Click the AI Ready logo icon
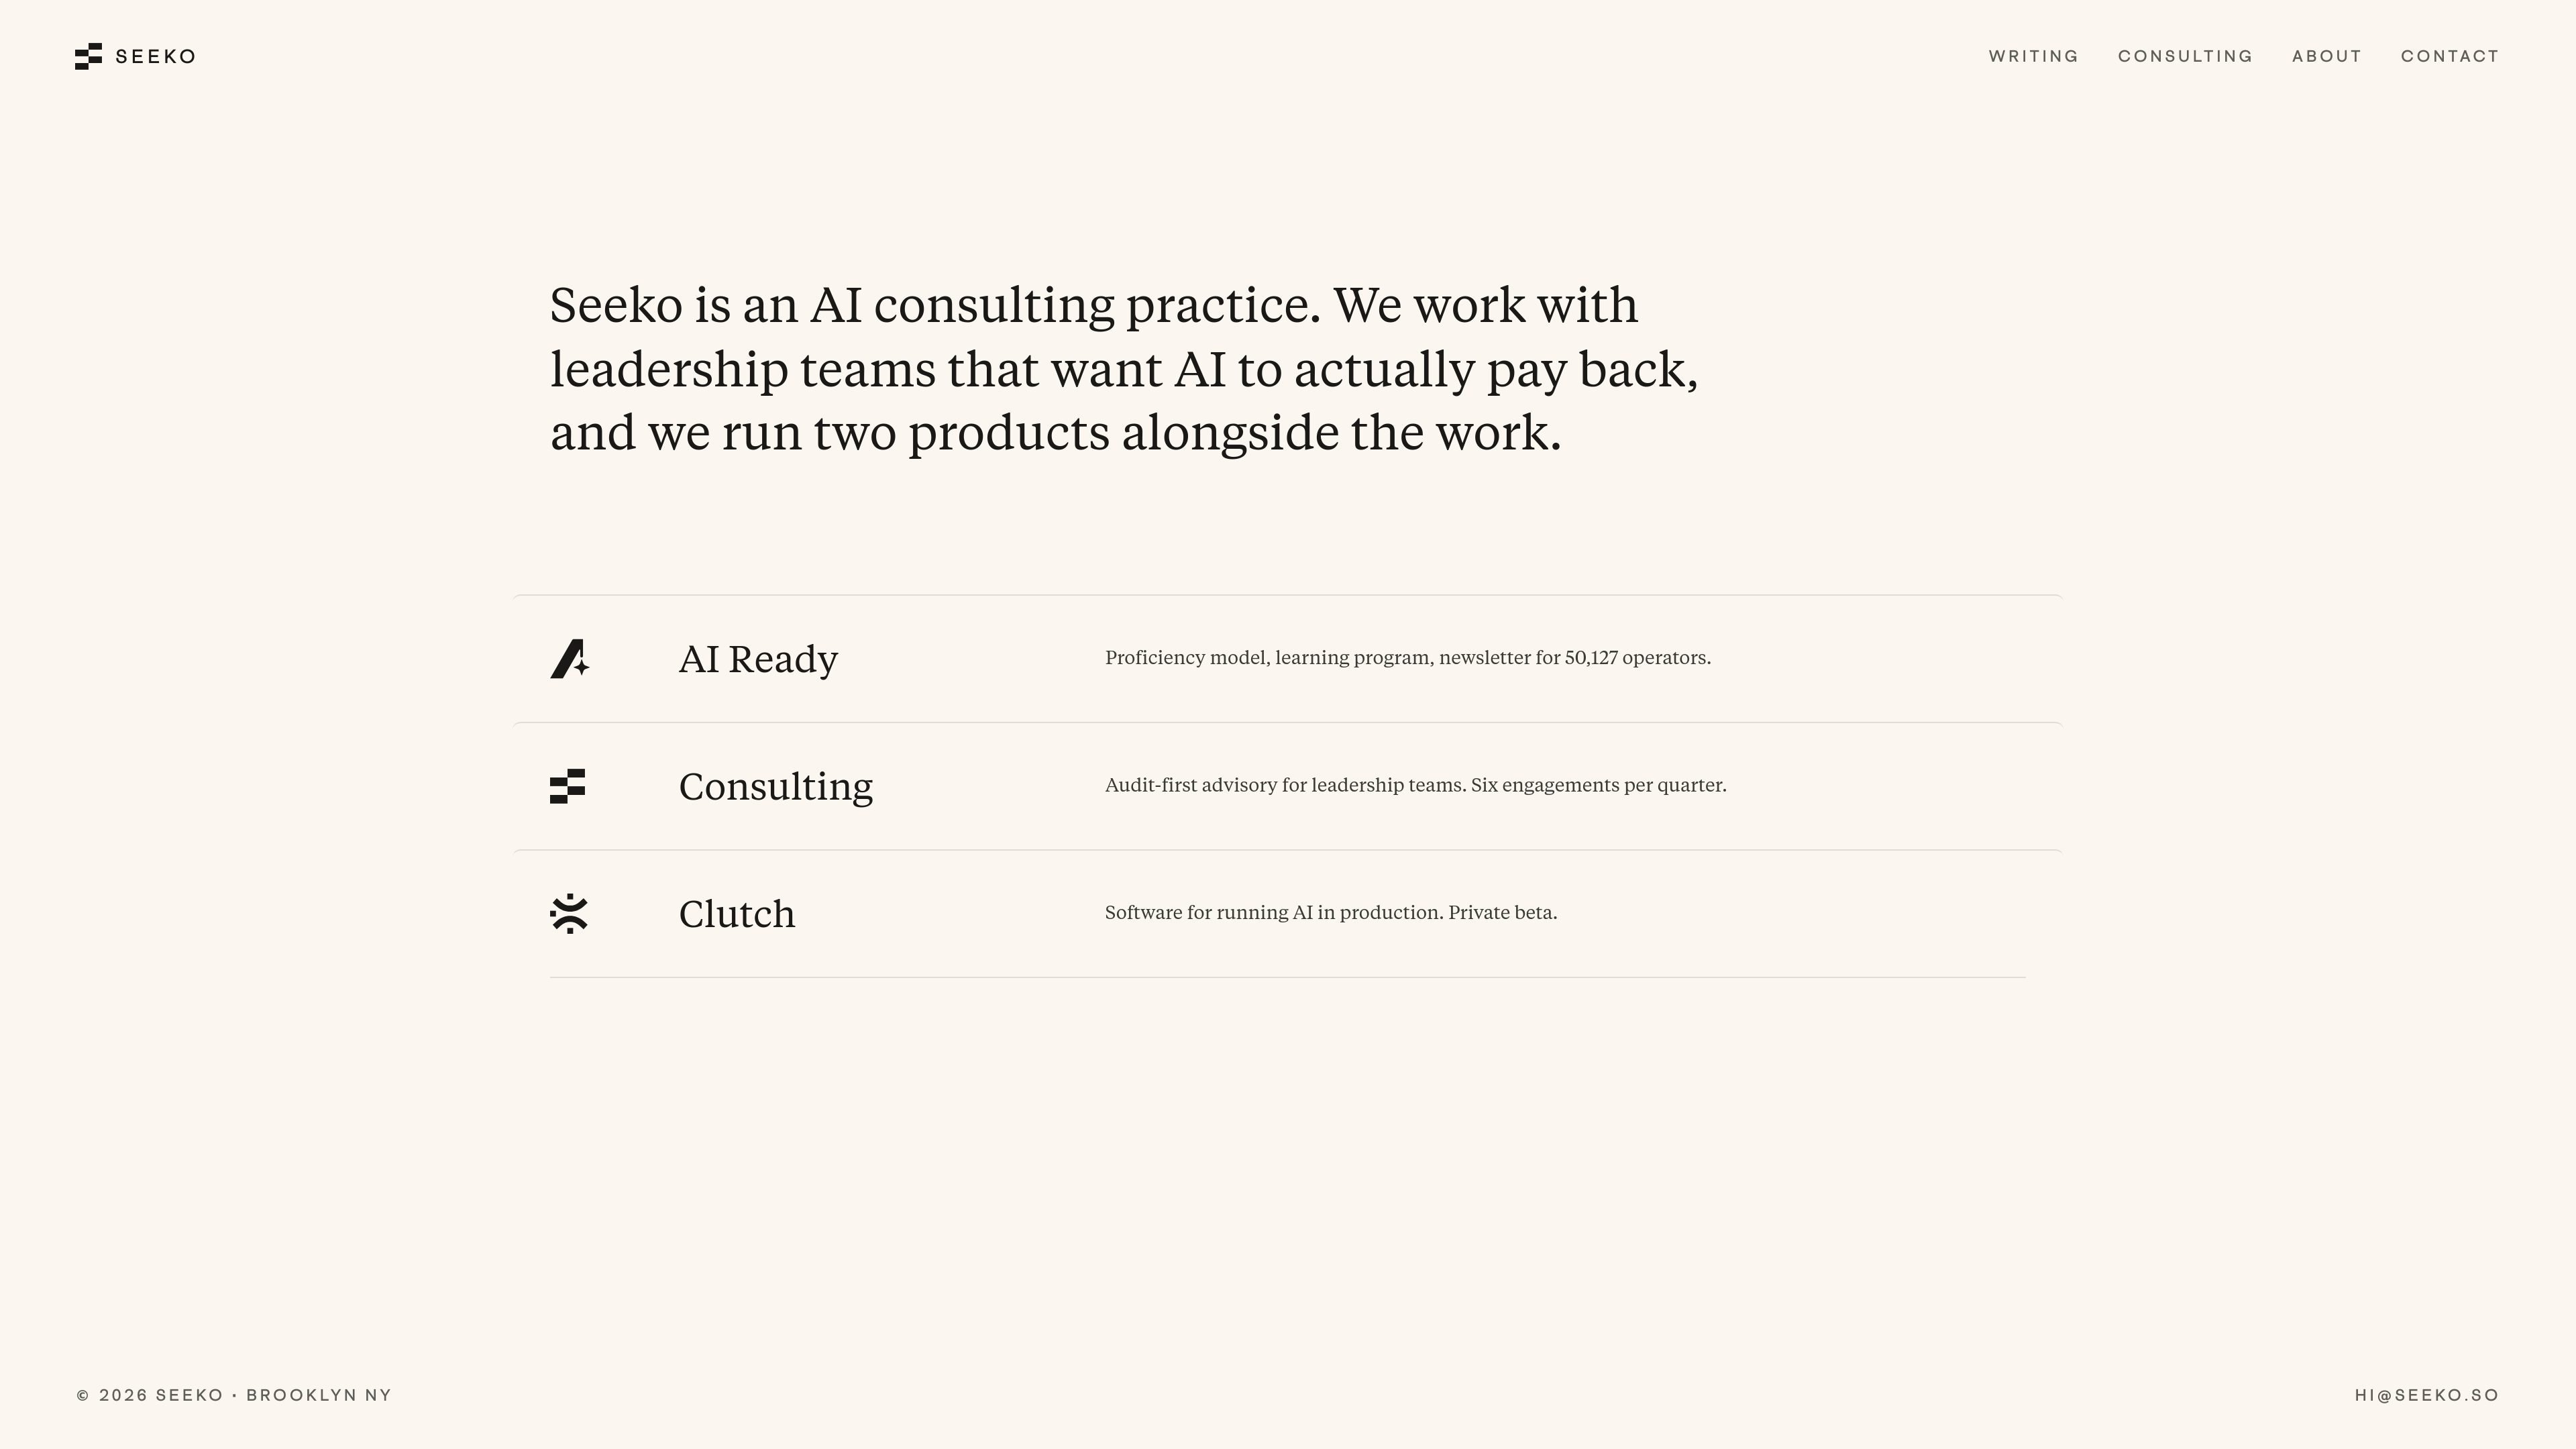 570,659
